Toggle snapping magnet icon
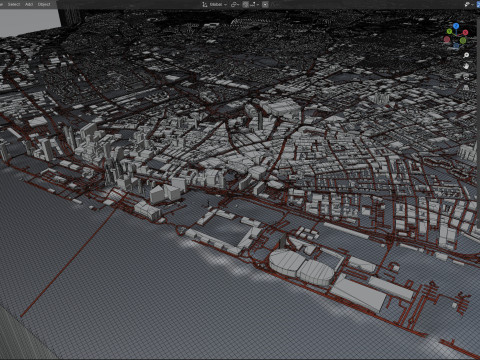The height and width of the screenshot is (360, 480). point(246,5)
